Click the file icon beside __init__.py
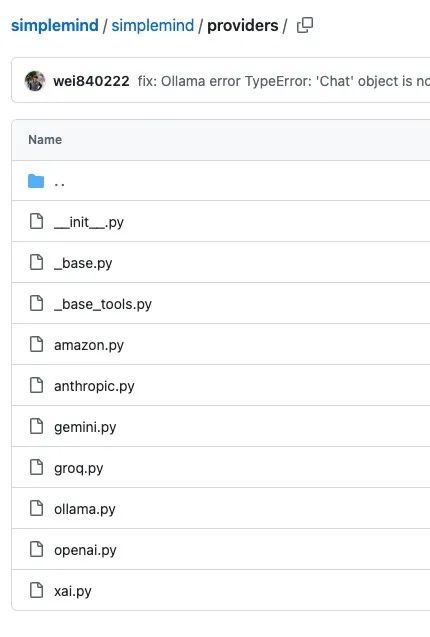The width and height of the screenshot is (430, 637). (x=37, y=221)
